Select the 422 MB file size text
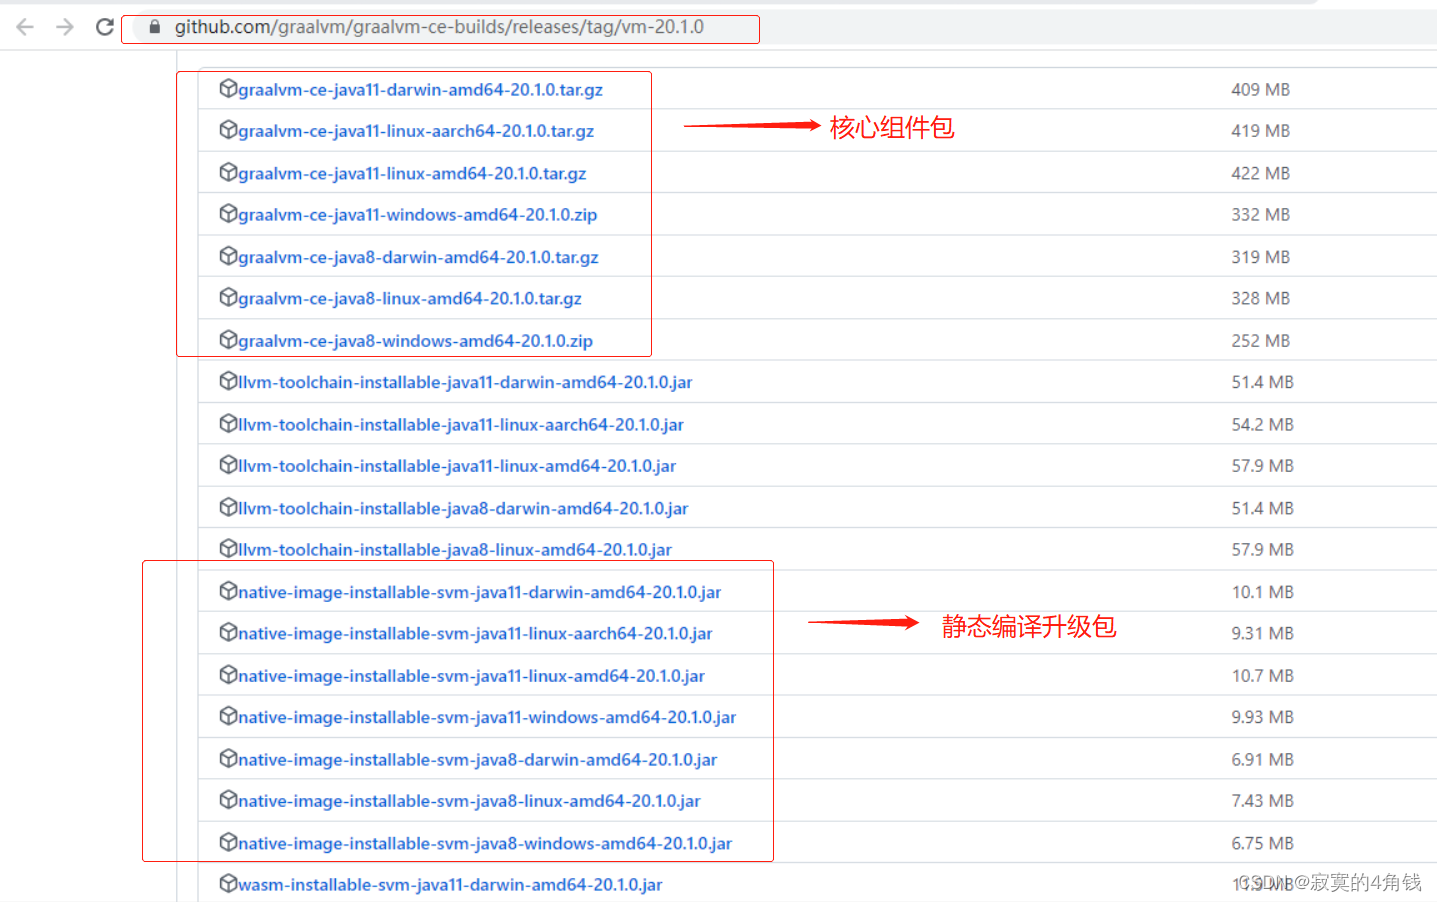 pos(1260,174)
